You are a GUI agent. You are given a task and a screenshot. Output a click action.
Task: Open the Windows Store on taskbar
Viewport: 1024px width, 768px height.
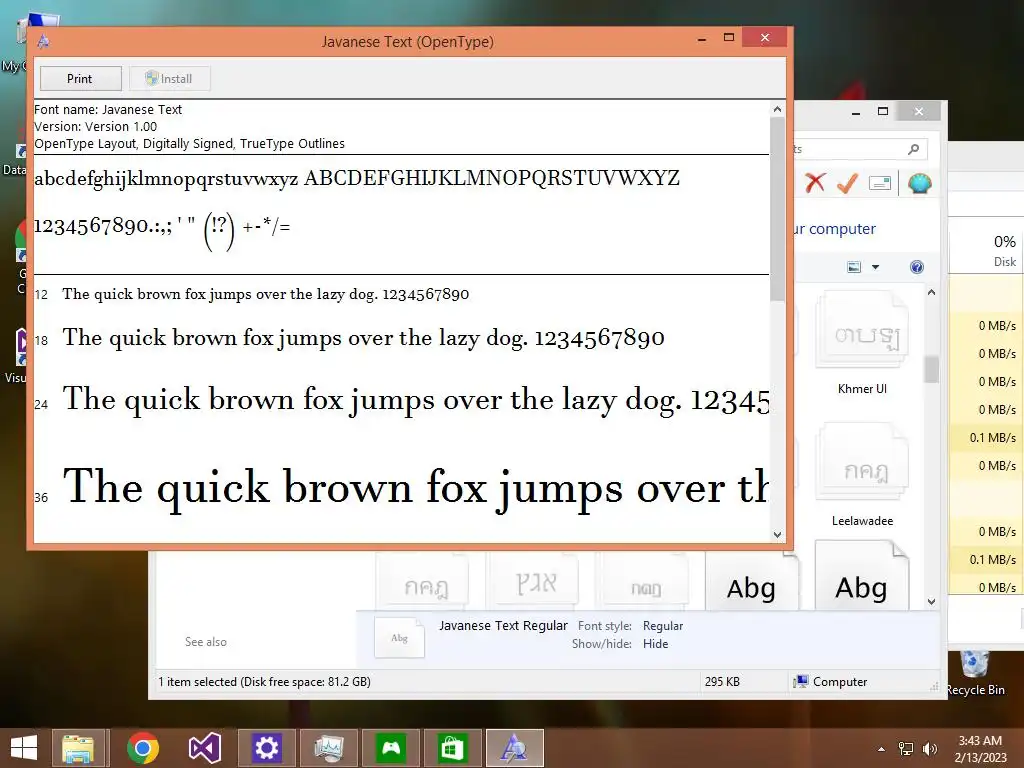[x=453, y=748]
